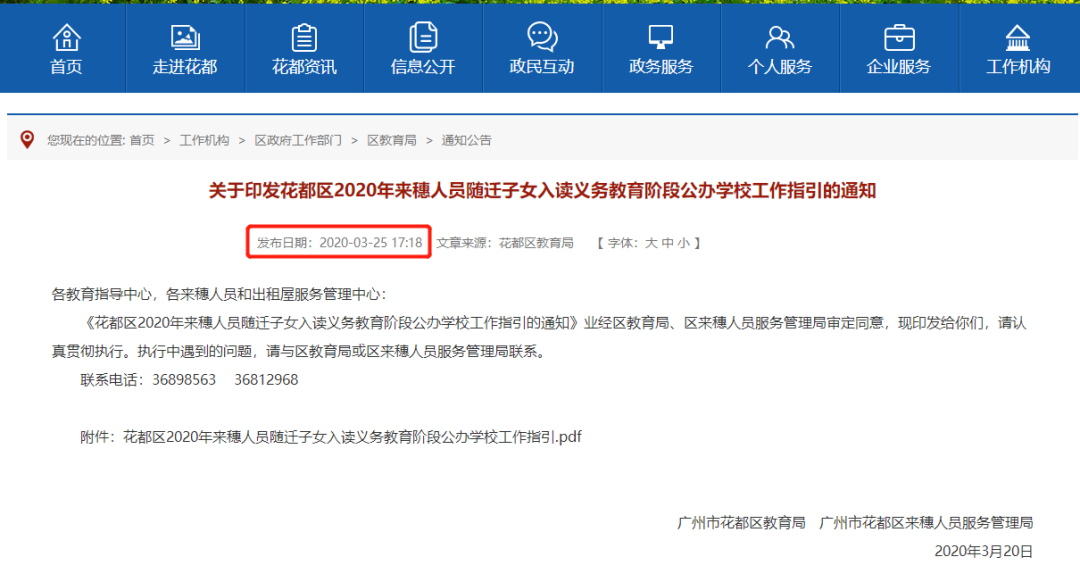Image resolution: width=1080 pixels, height=582 pixels.
Task: Click the salutation line 各教育指导中心
Action: coord(219,295)
